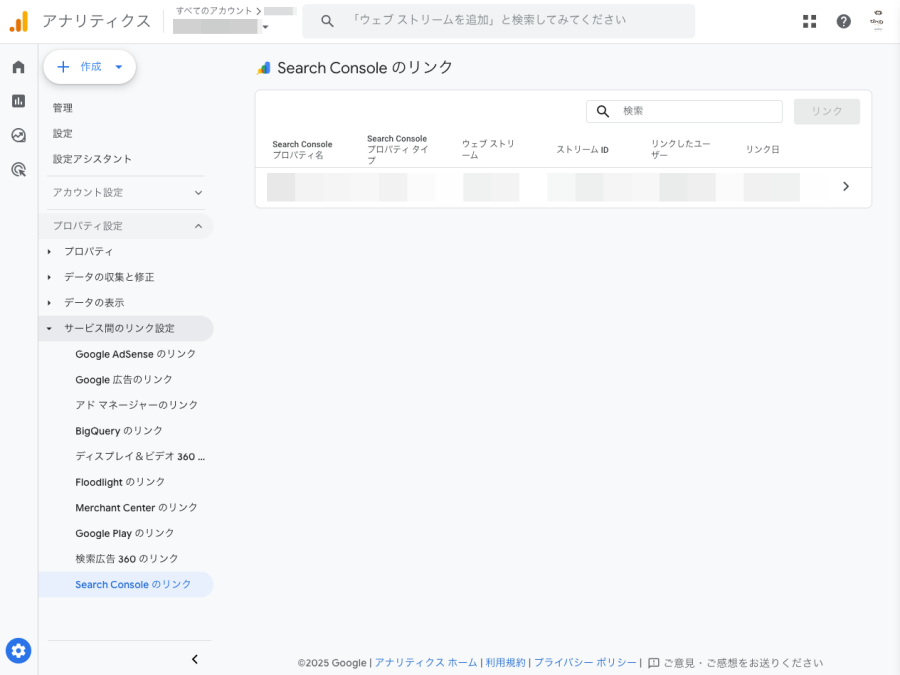
Task: Click リンク日 column header
Action: [762, 149]
